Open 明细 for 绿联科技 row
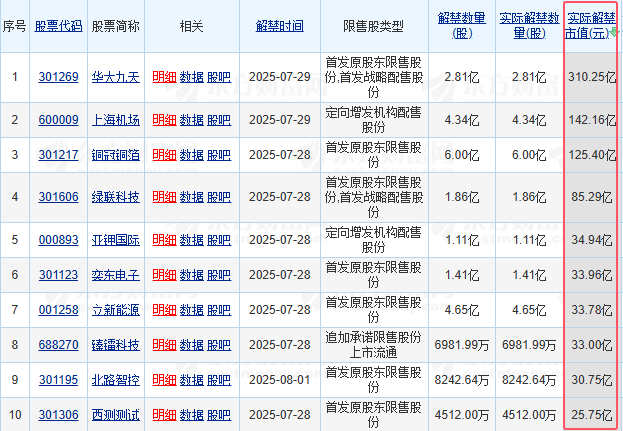 (x=164, y=197)
